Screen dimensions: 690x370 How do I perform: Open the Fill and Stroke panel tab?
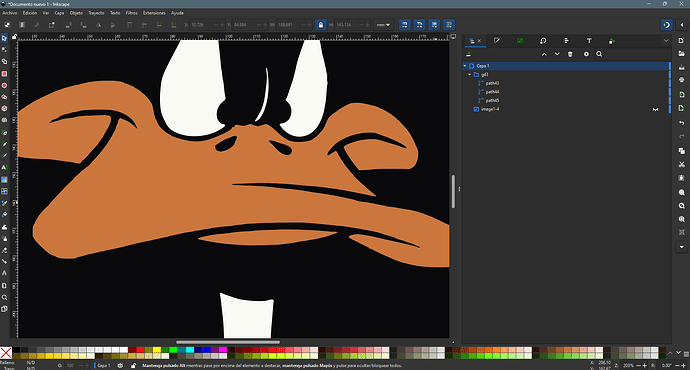tap(497, 41)
